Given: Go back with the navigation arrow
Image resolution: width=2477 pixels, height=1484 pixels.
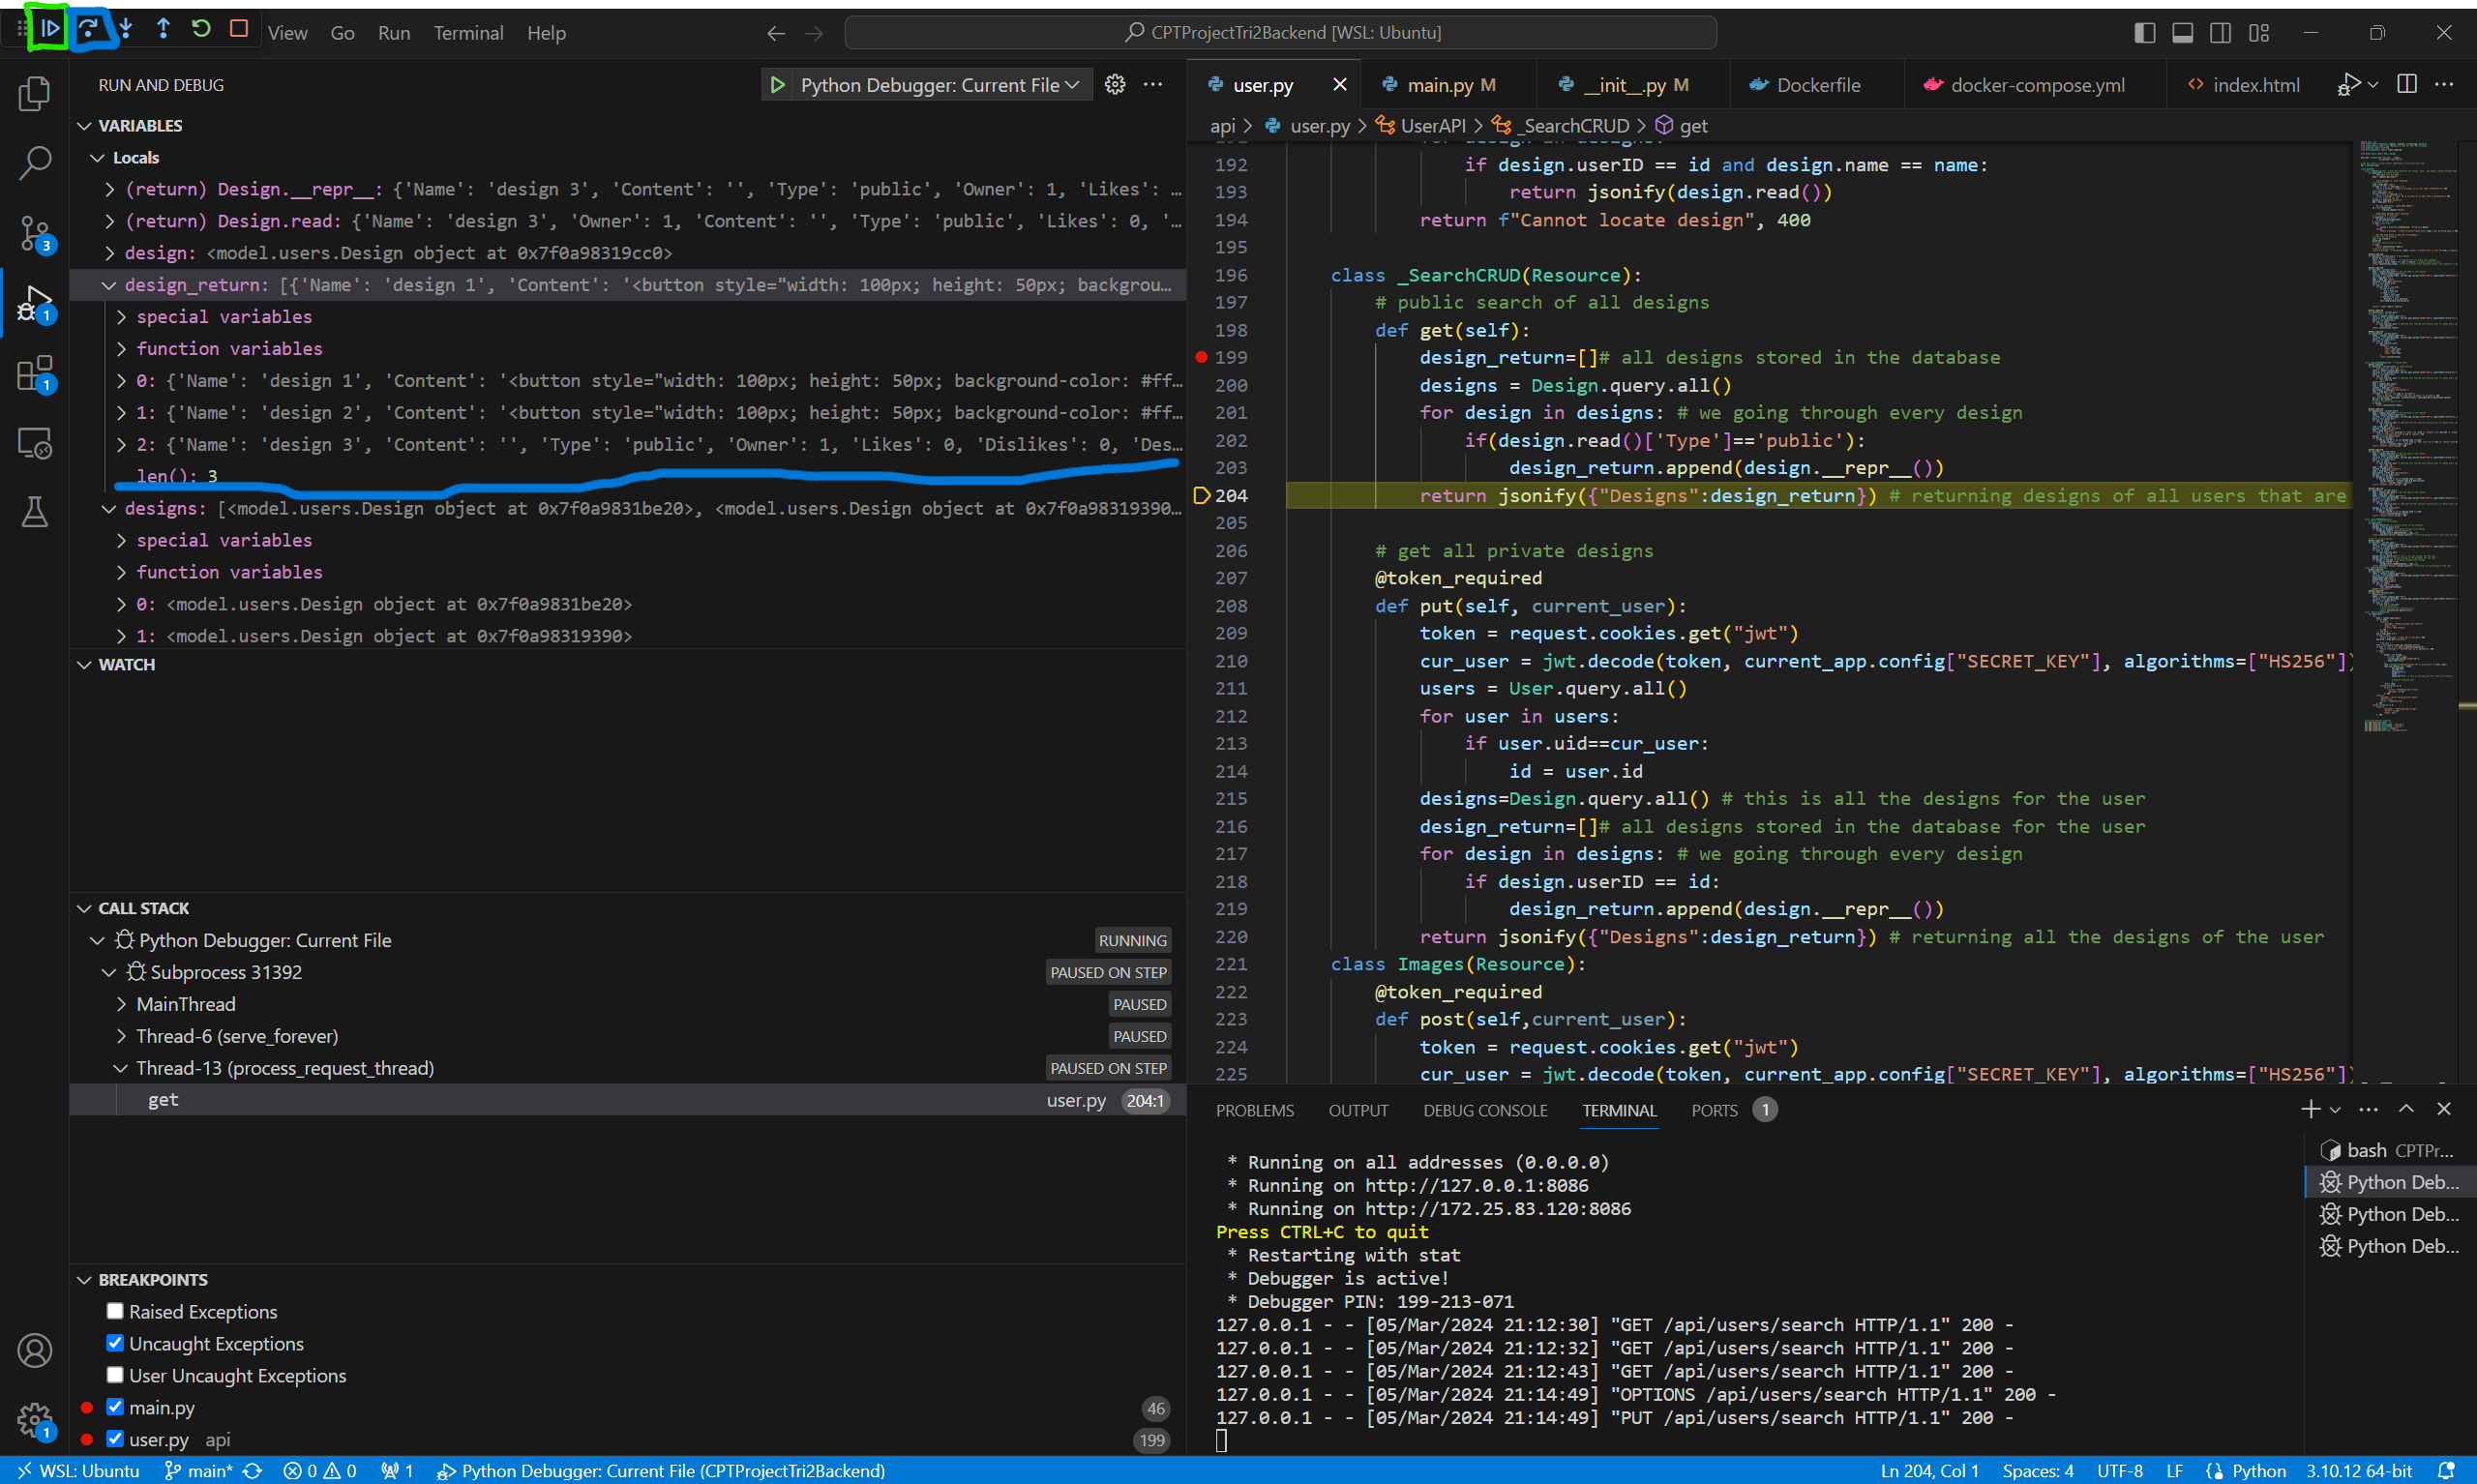Looking at the screenshot, I should coord(776,33).
